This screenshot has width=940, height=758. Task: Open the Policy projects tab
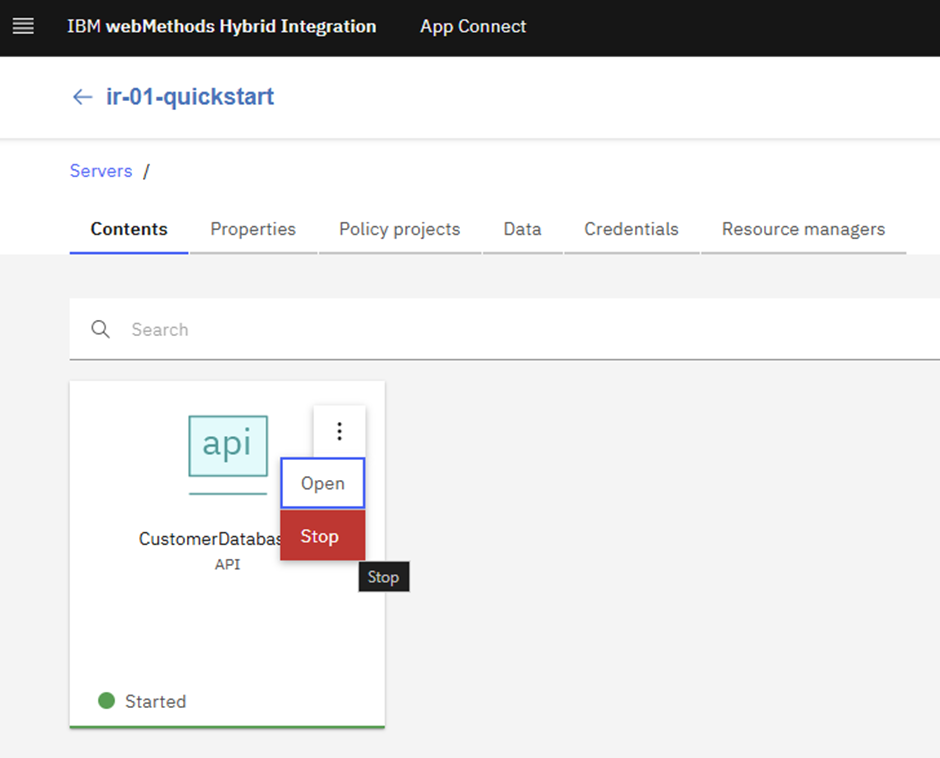click(400, 229)
